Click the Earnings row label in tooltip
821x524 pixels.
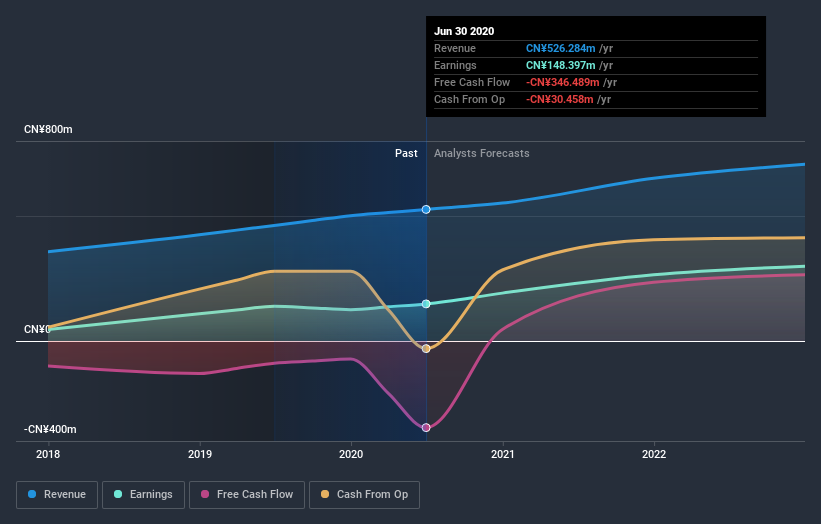[455, 65]
